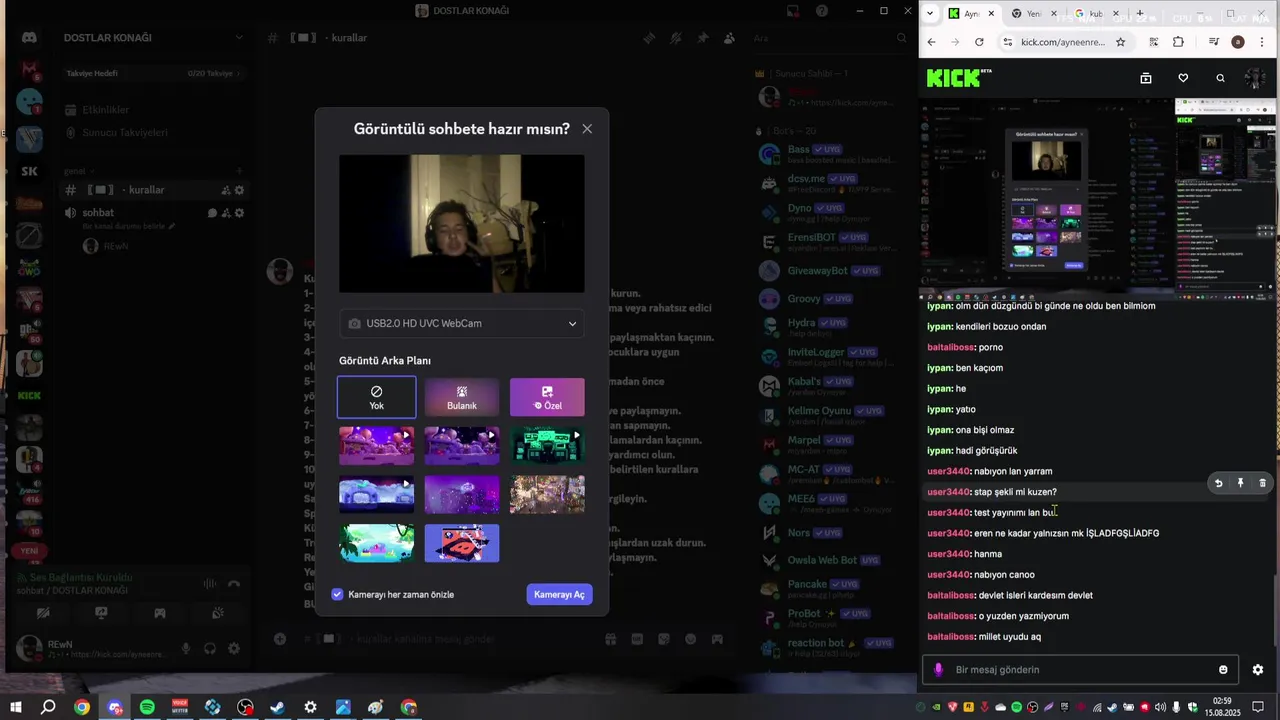Screen dimensions: 1280x720
Task: Open Discord channel notification settings icon
Action: tap(676, 38)
